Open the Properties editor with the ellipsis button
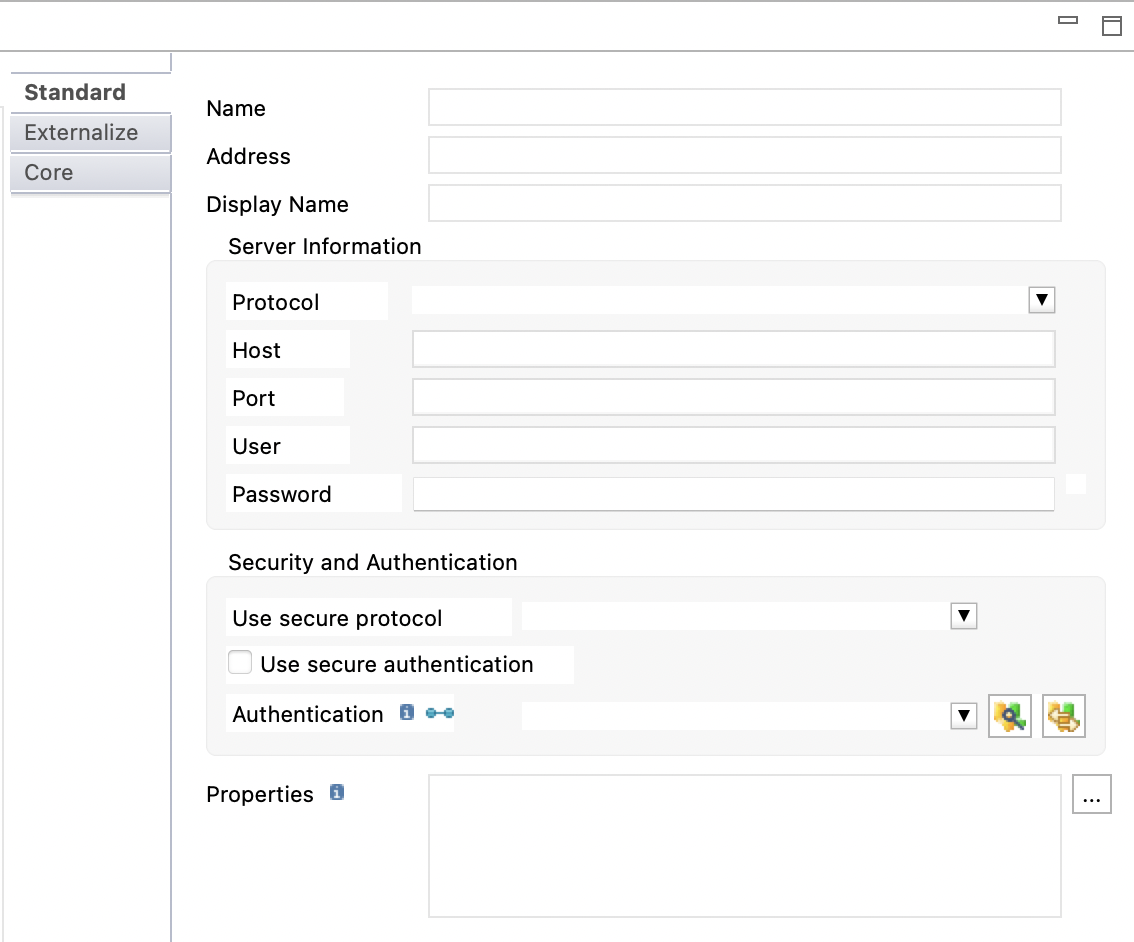The image size is (1134, 942). (x=1091, y=793)
